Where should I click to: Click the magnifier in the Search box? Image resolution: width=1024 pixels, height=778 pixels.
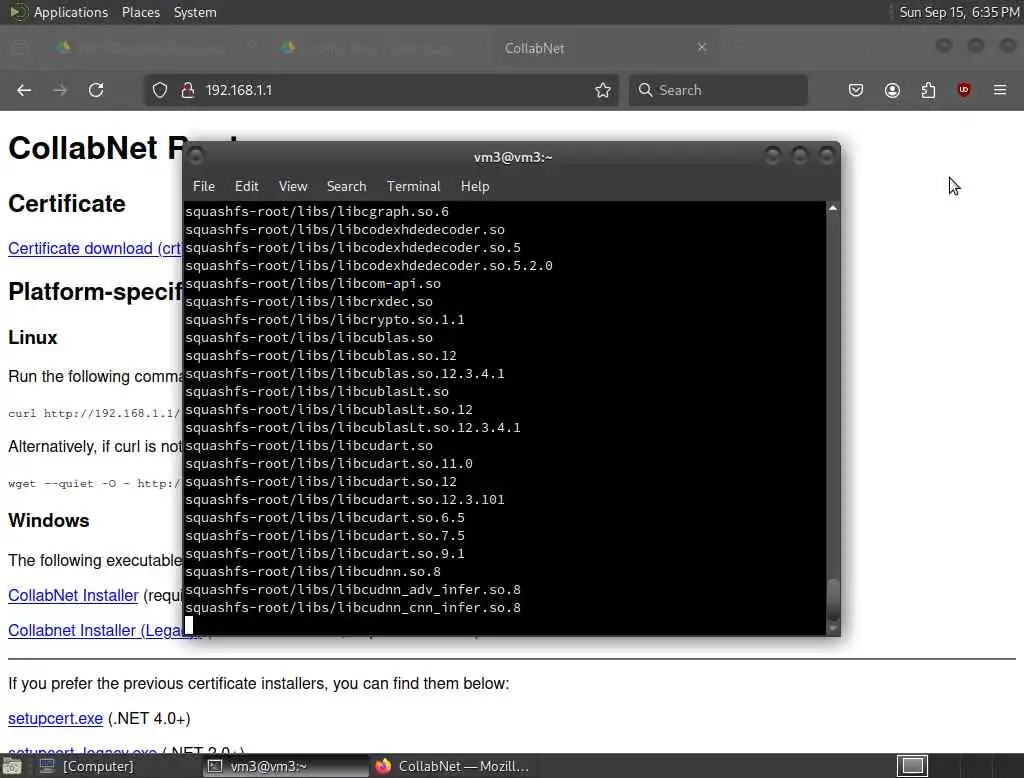645,90
